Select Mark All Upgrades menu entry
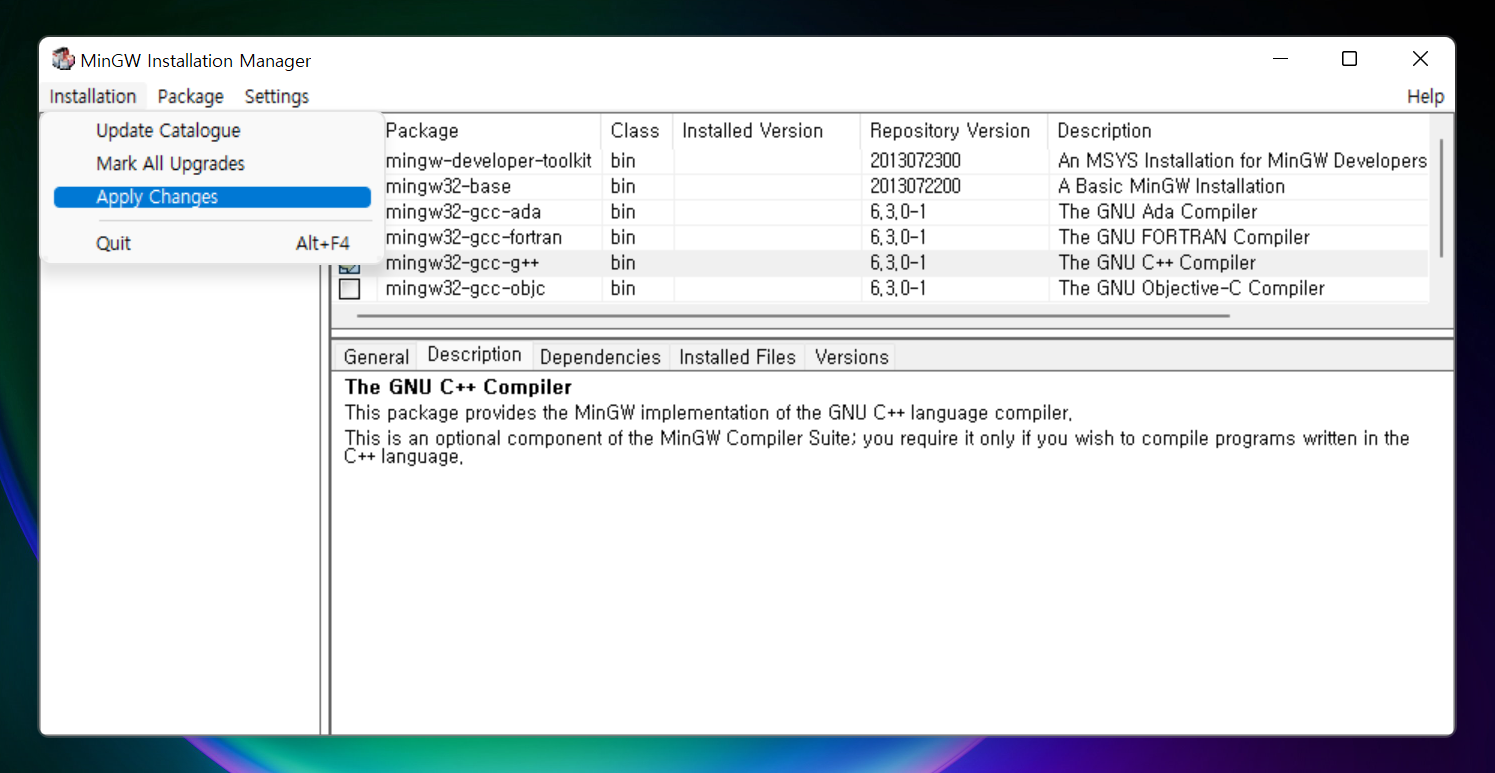This screenshot has width=1495, height=773. coord(212,164)
